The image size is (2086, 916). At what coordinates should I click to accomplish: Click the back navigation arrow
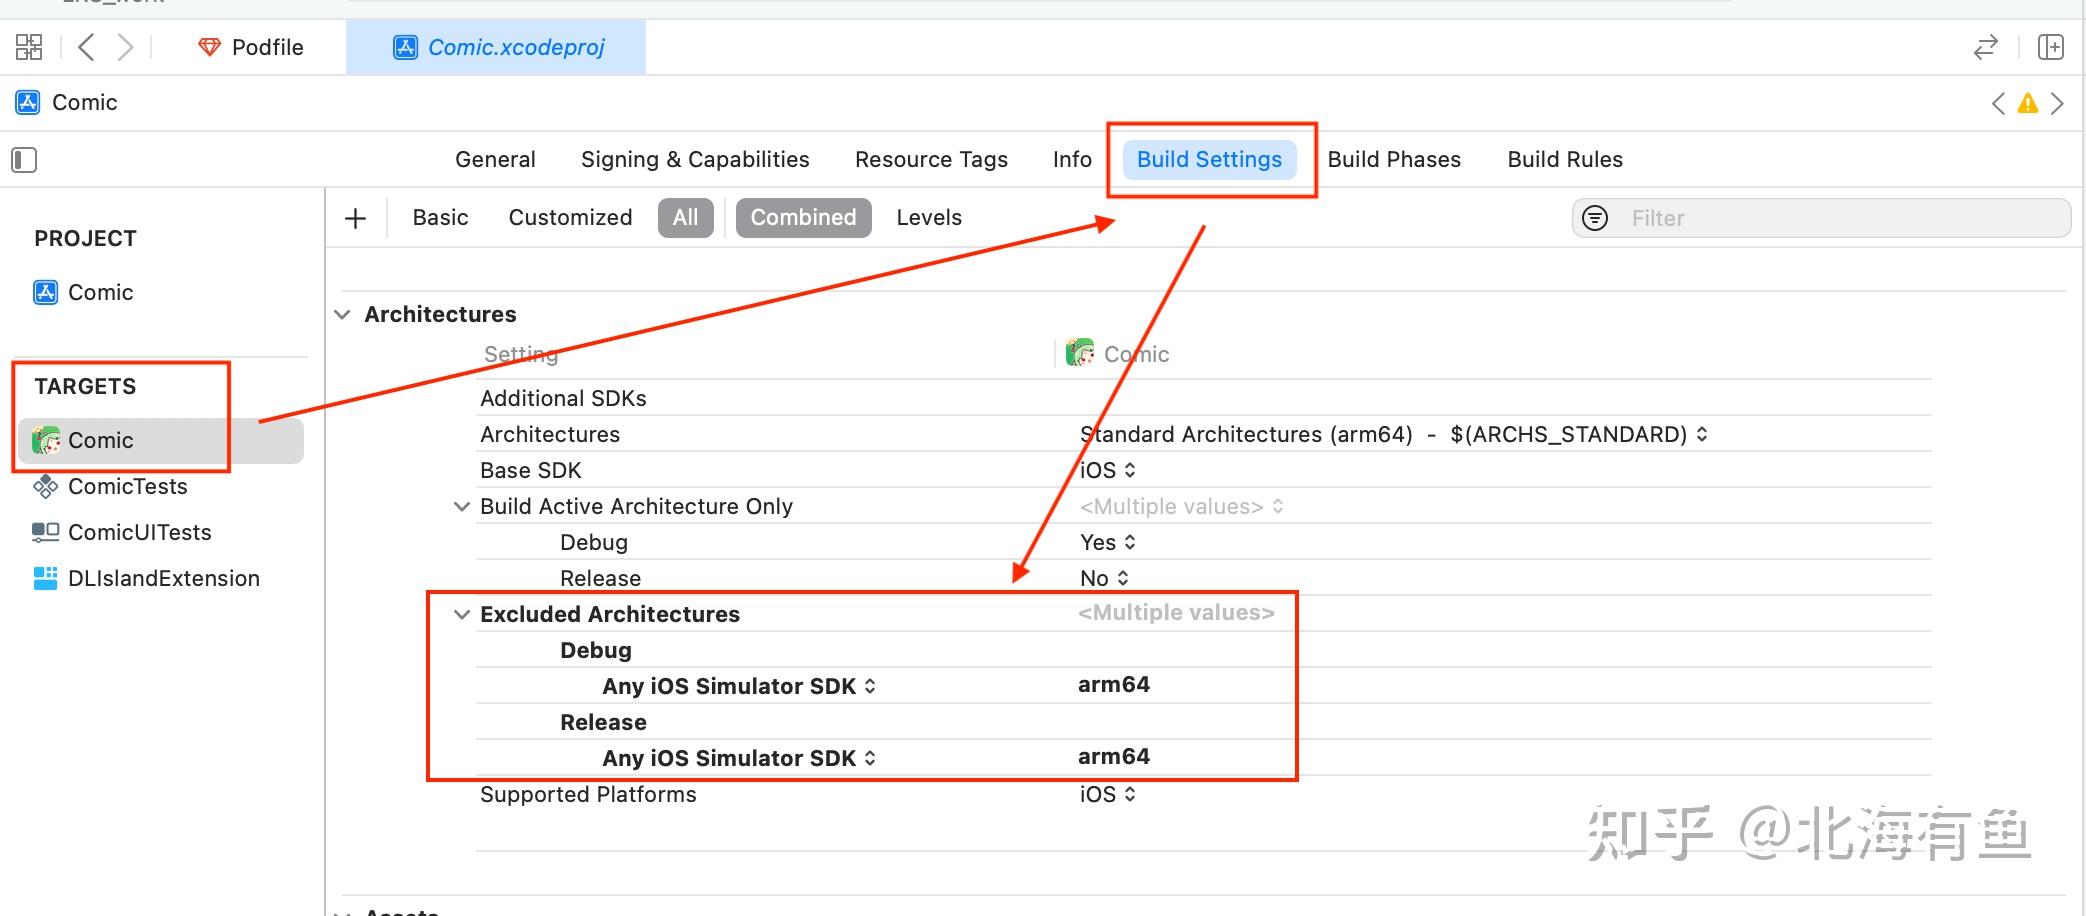point(85,46)
